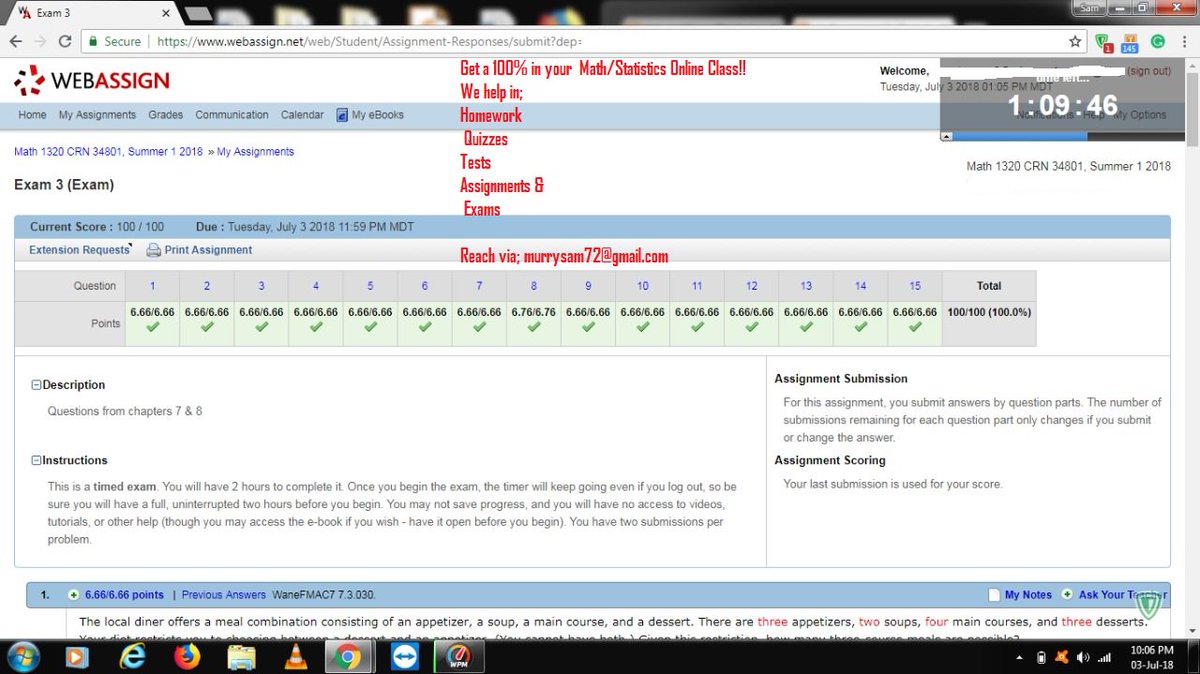Screen dimensions: 1200x674
Task: Open File Explorer from the taskbar
Action: (x=241, y=657)
